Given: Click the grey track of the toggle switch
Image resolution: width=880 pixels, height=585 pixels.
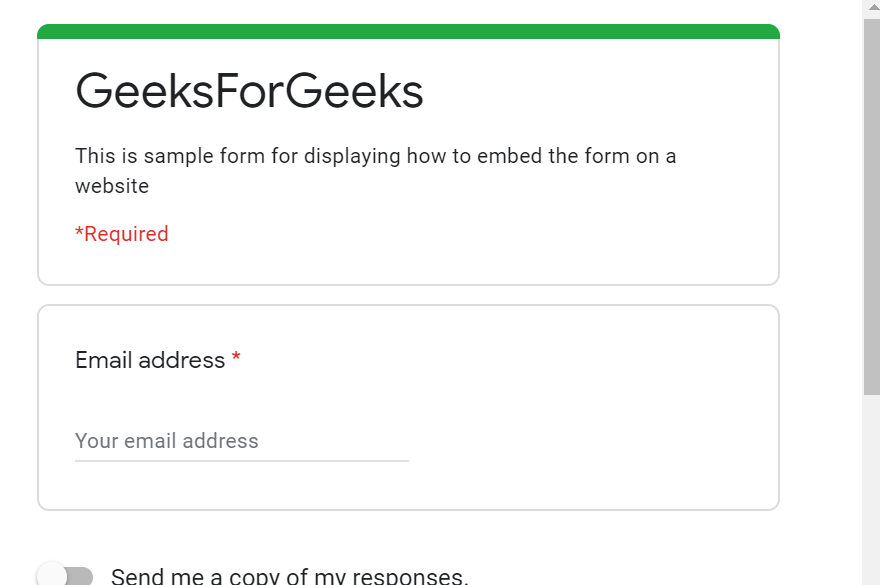Looking at the screenshot, I should pos(84,577).
